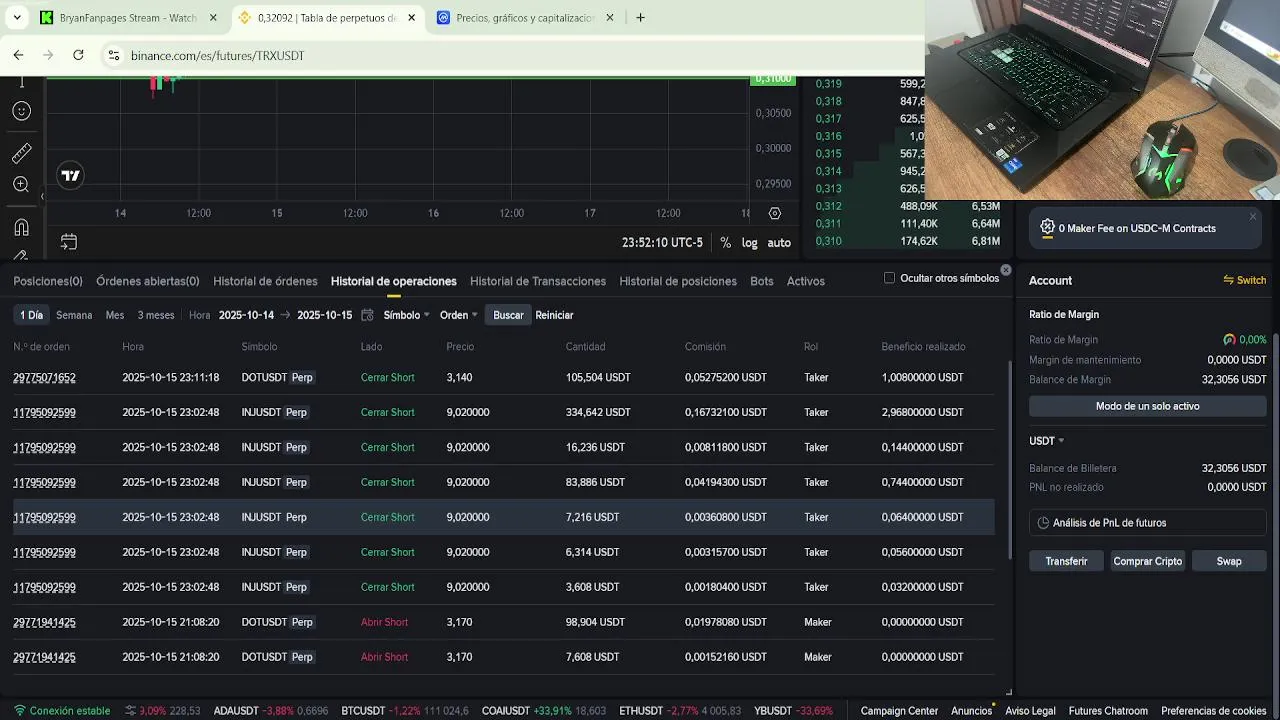
Task: Open Futures Chatroom link
Action: tap(1108, 711)
